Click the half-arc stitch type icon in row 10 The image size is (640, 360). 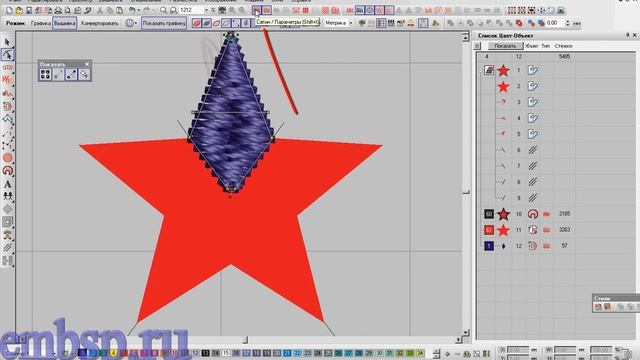(x=533, y=214)
